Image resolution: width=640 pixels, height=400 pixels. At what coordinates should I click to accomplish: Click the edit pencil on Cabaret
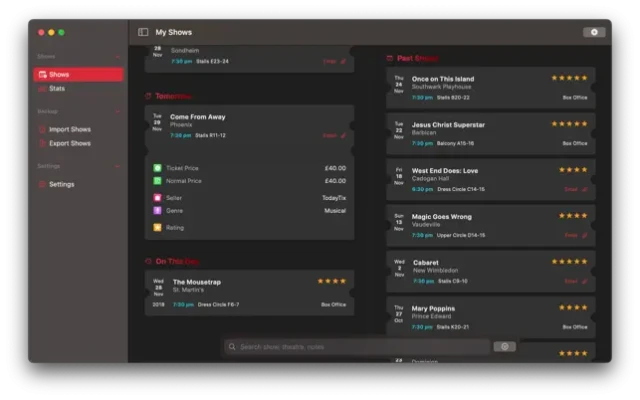584,281
